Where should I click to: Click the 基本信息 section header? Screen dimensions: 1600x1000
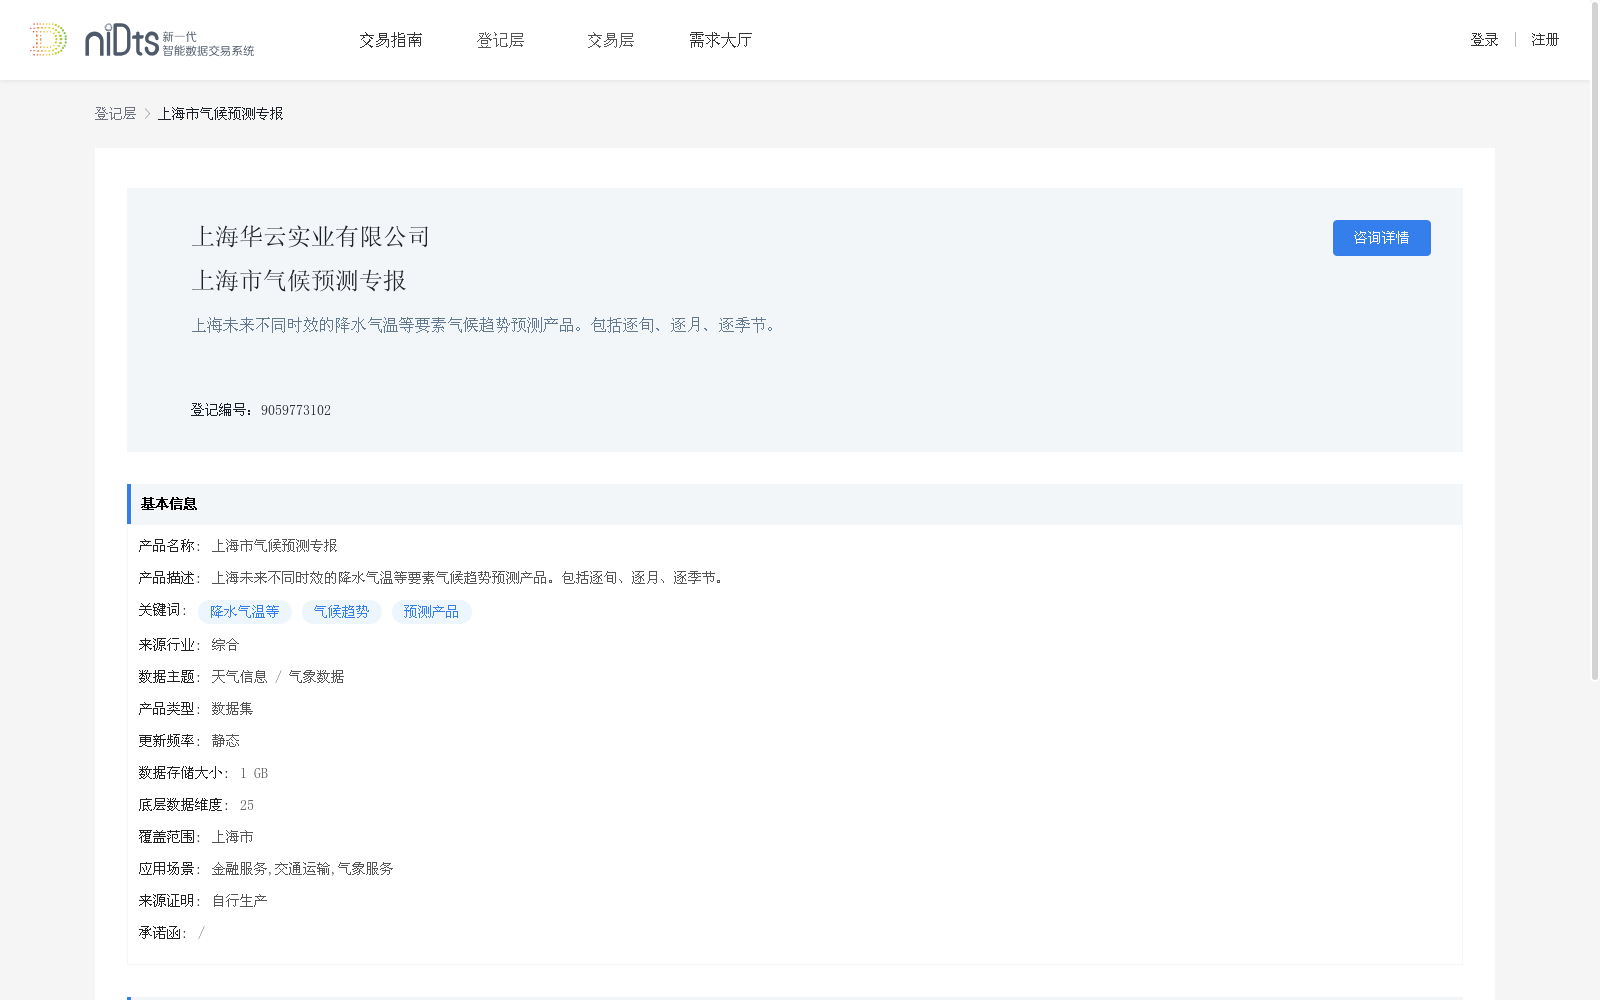tap(795, 504)
